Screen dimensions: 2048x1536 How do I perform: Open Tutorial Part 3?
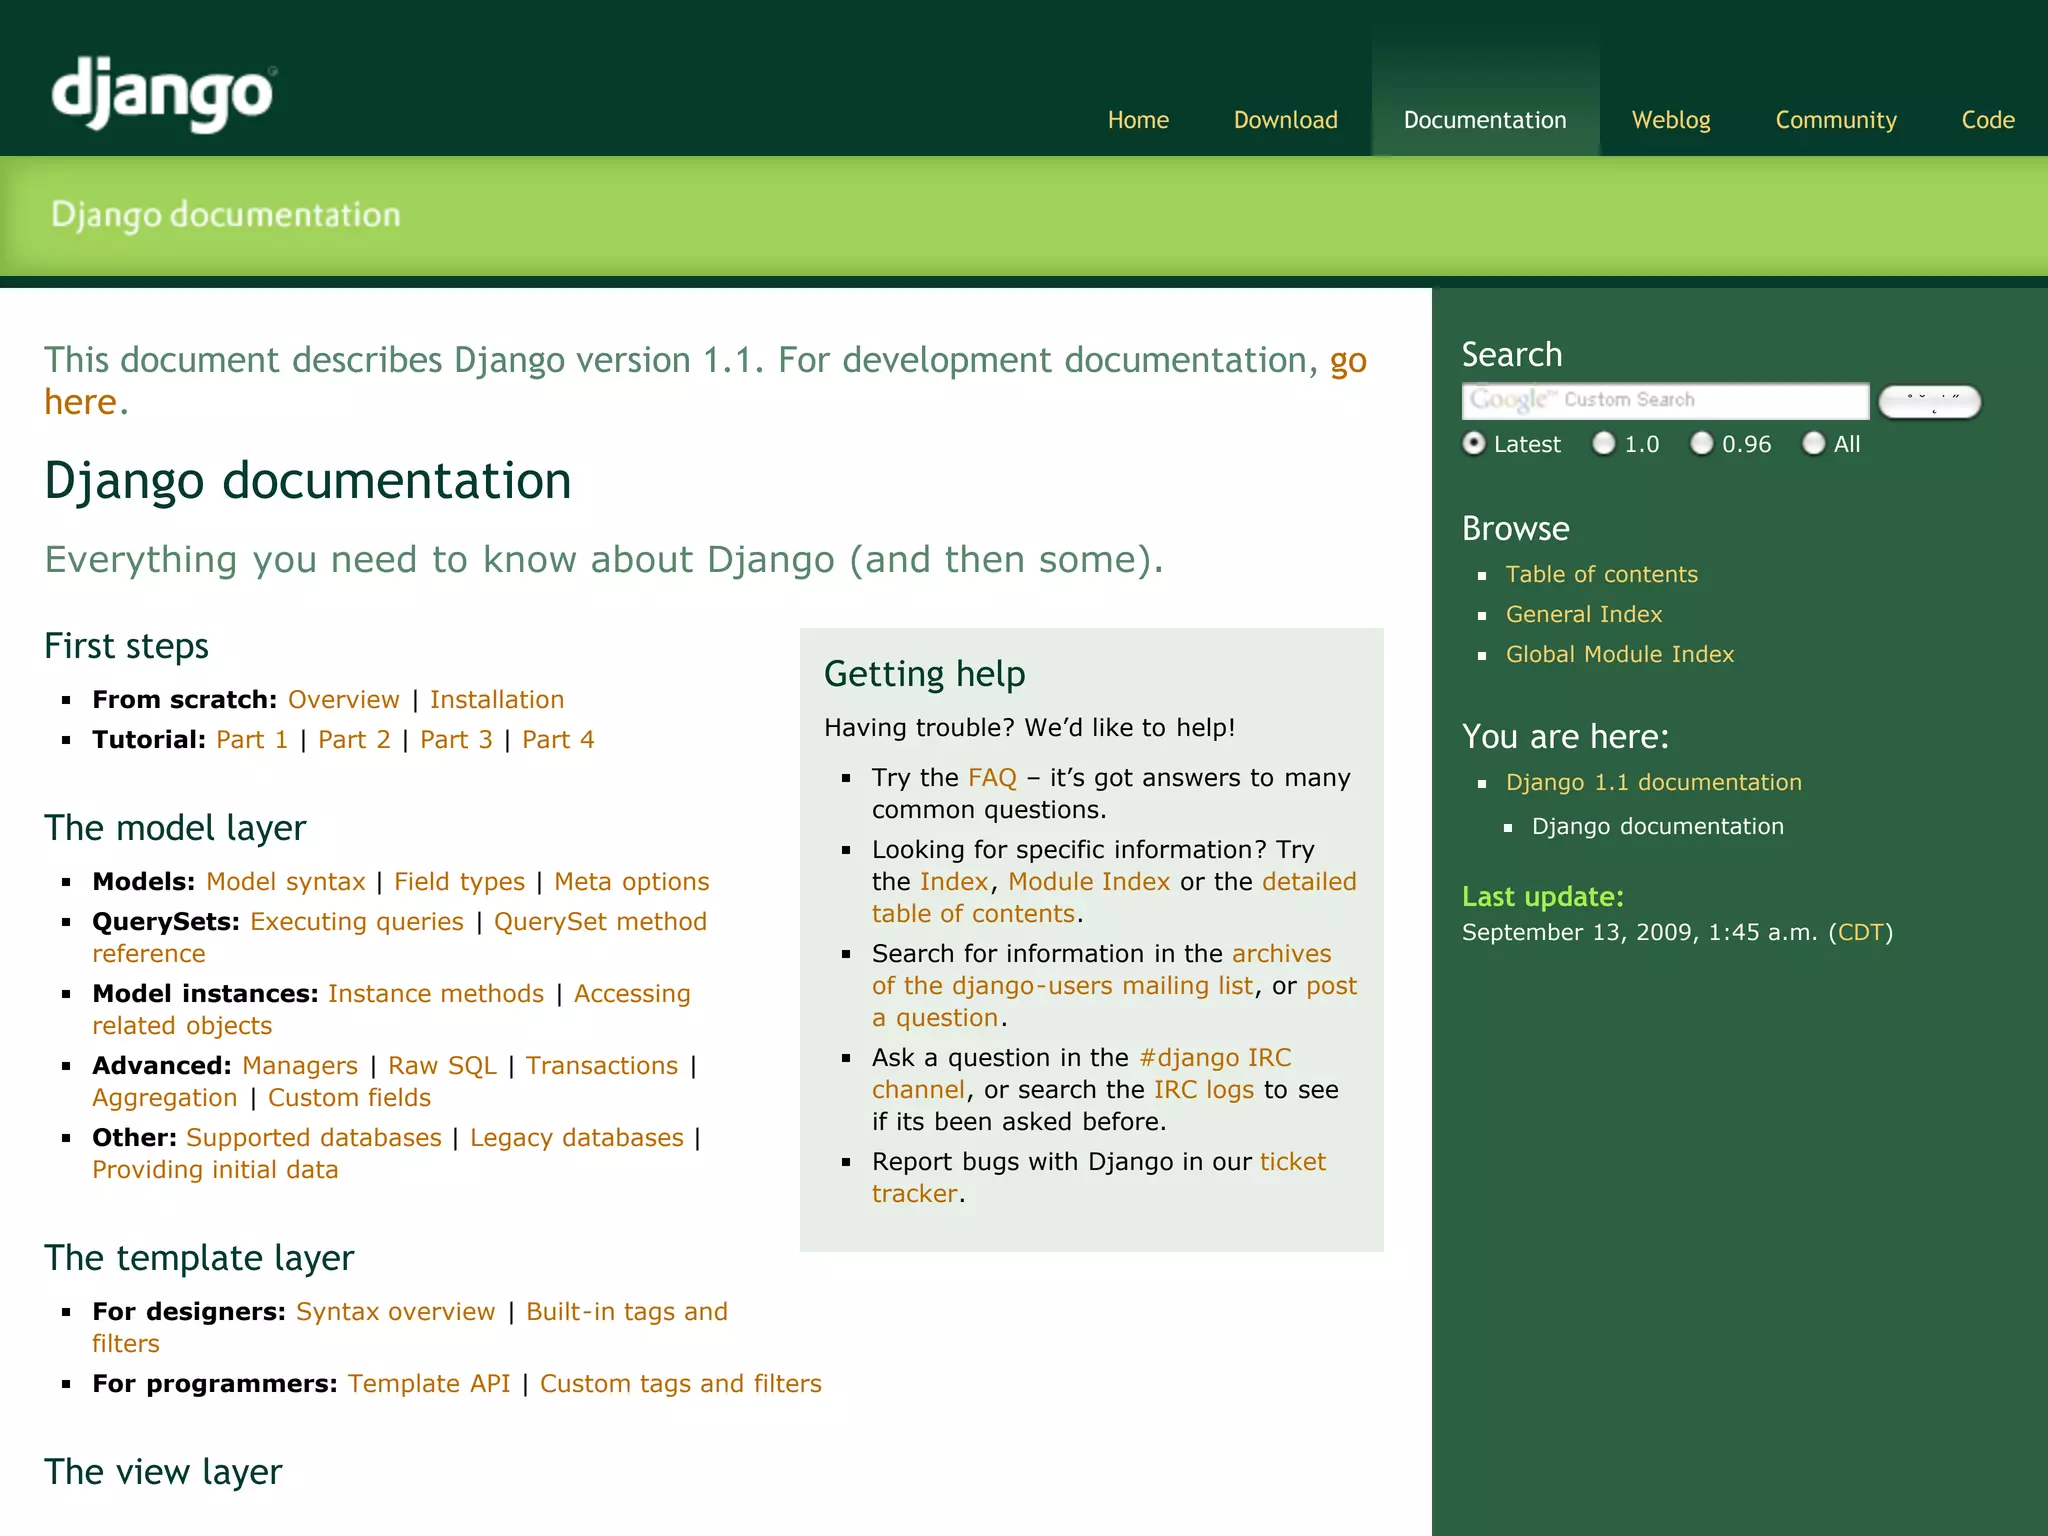point(456,739)
